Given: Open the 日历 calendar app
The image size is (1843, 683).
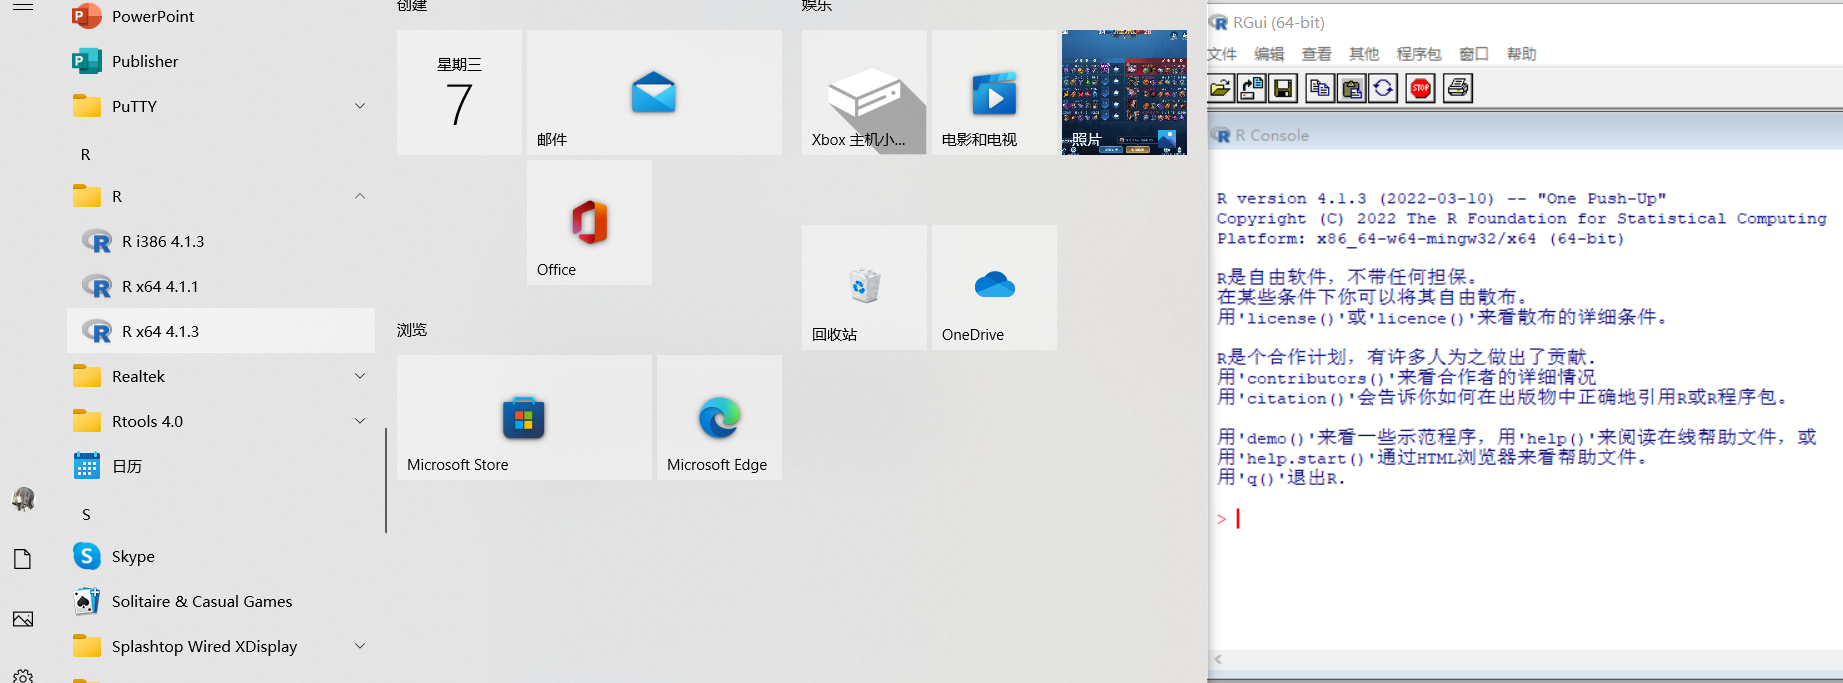Looking at the screenshot, I should 221,466.
